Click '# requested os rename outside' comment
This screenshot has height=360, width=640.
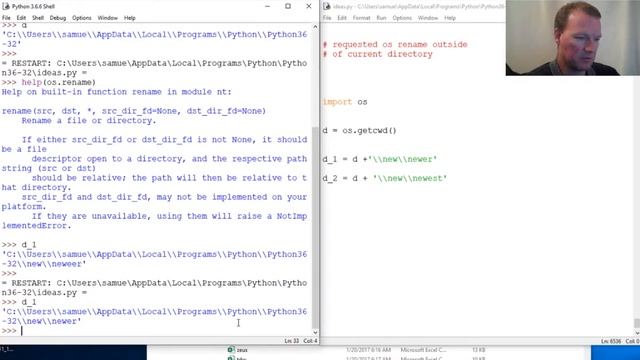pos(395,44)
